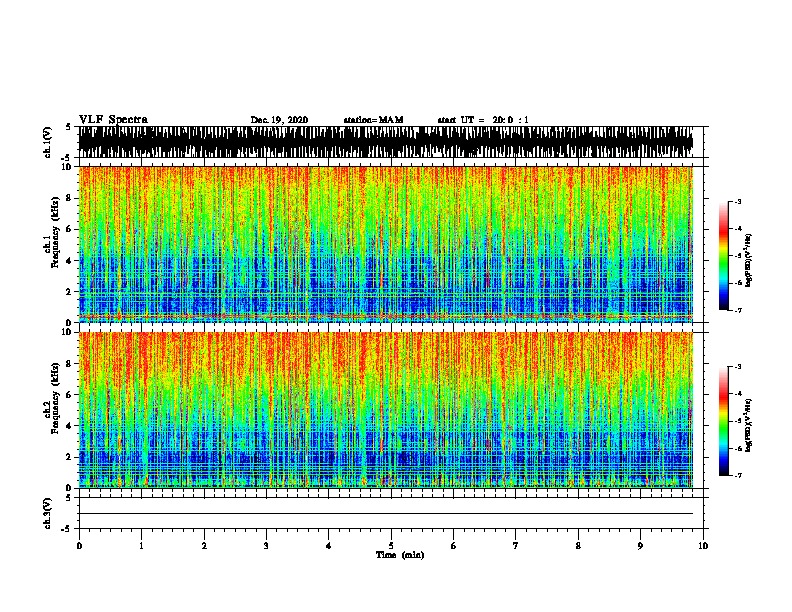Click the flat line in the ch.3(V) panel
Image resolution: width=792 pixels, height=612 pixels.
[385, 514]
